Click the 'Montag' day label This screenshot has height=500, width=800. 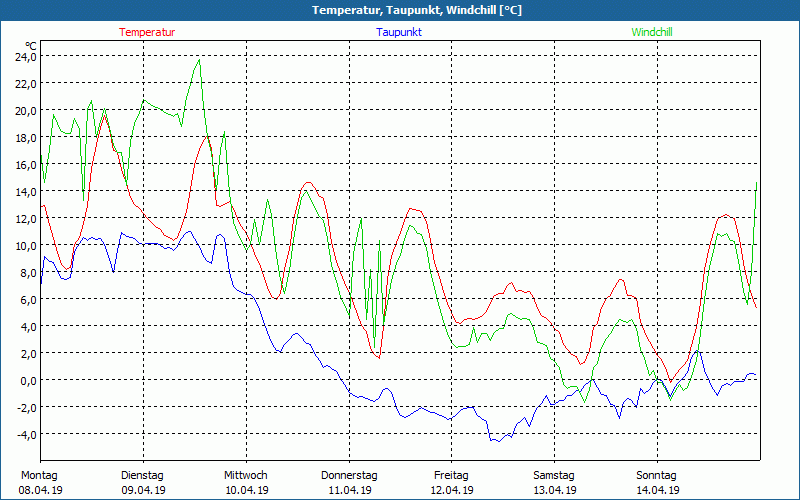(39, 476)
